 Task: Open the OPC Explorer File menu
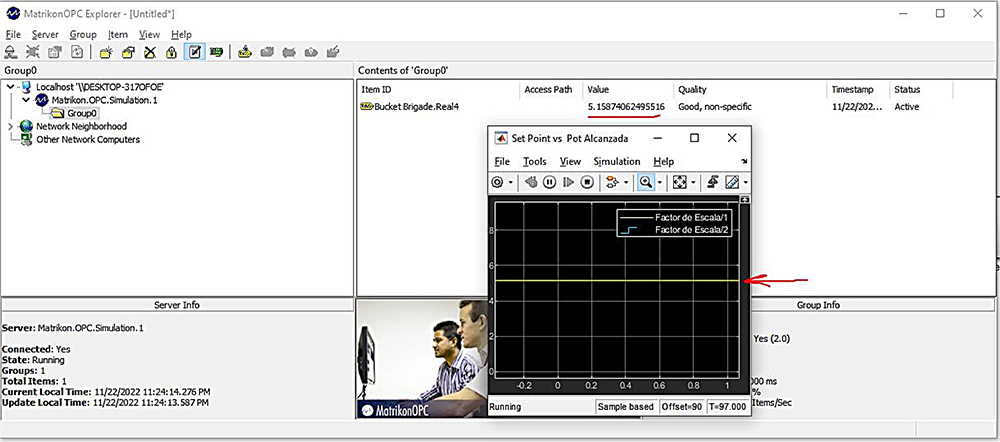[x=13, y=34]
